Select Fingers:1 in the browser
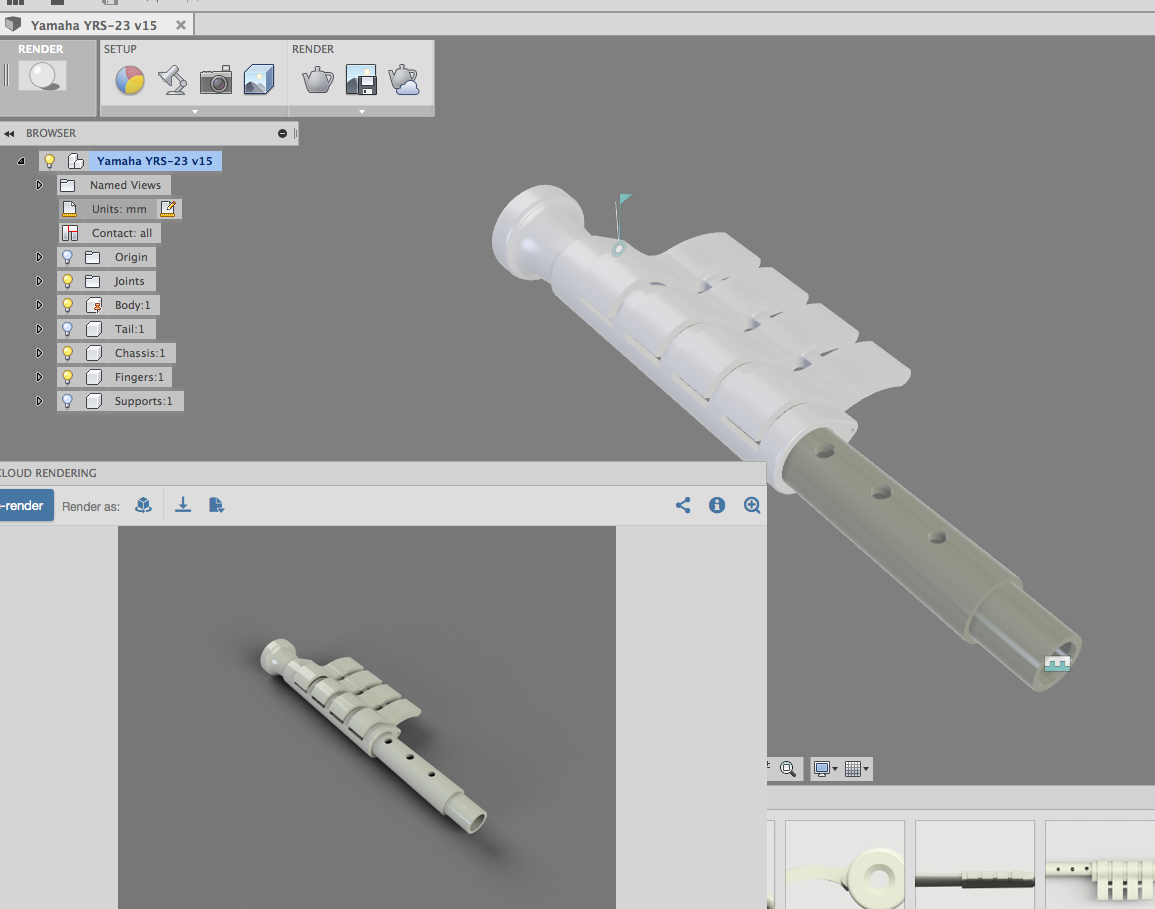Image resolution: width=1155 pixels, height=909 pixels. tap(139, 377)
